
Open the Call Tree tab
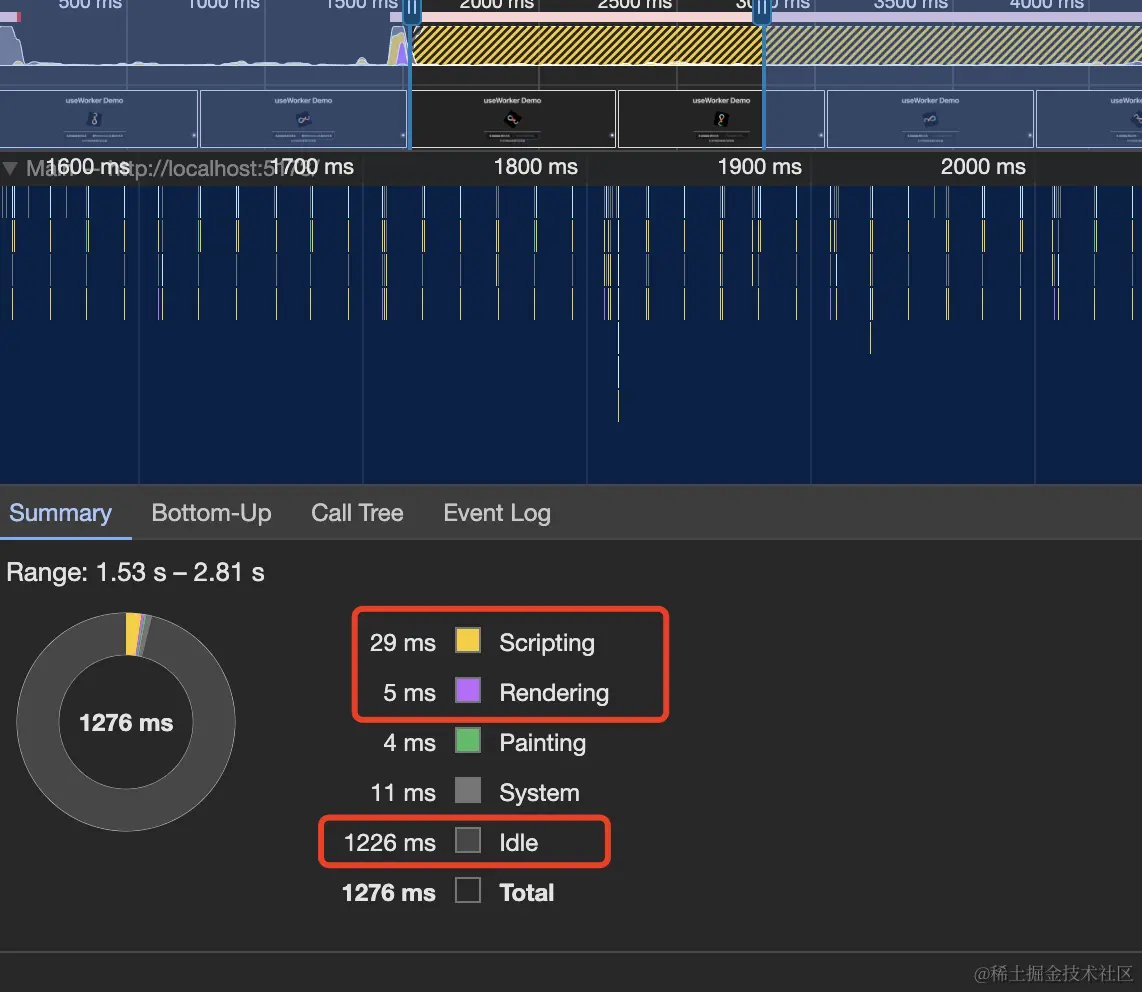(357, 513)
